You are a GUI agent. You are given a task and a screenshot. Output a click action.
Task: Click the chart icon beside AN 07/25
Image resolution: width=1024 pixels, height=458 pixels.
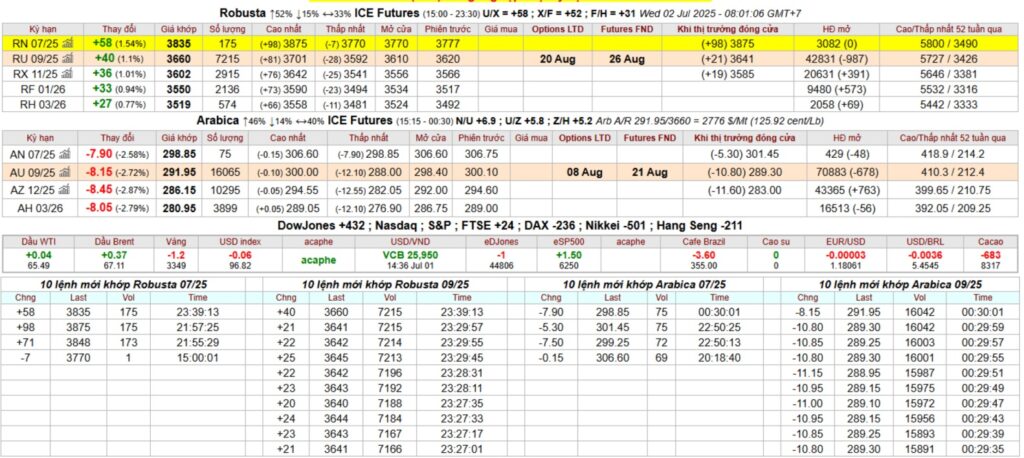point(65,154)
